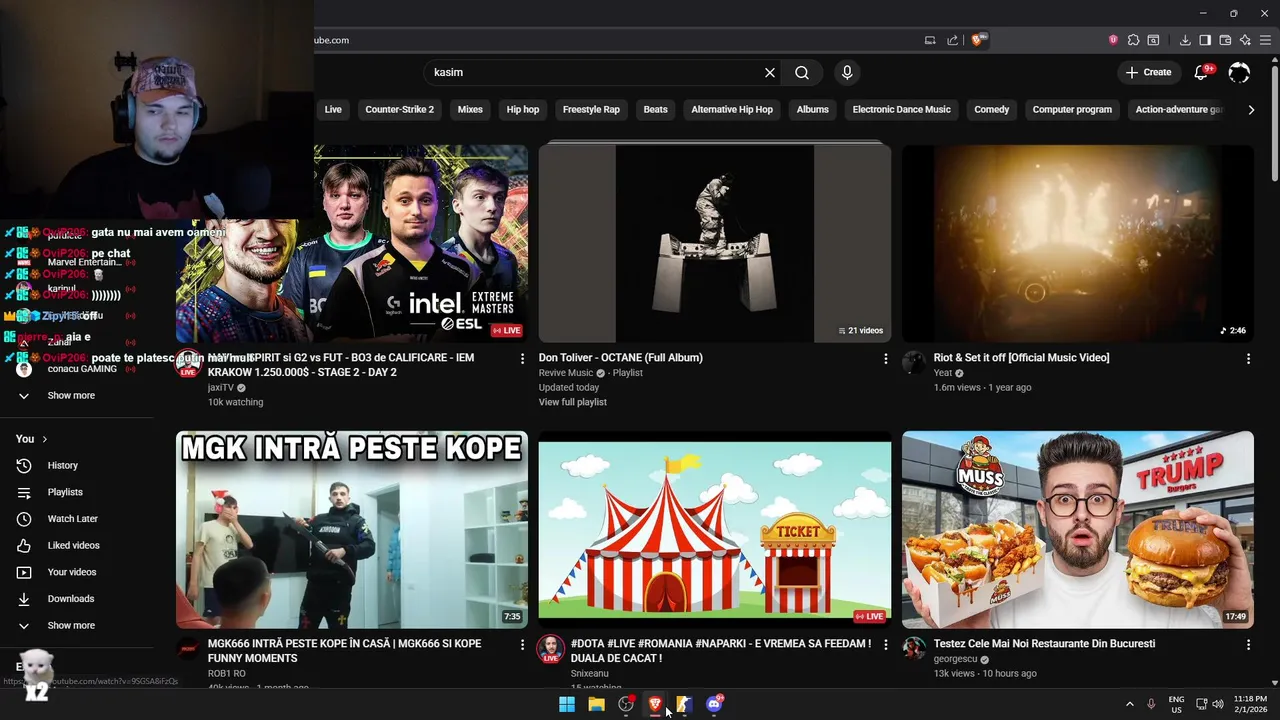Viewport: 1280px width, 720px height.
Task: Expand subscriptions with Show more
Action: click(71, 396)
